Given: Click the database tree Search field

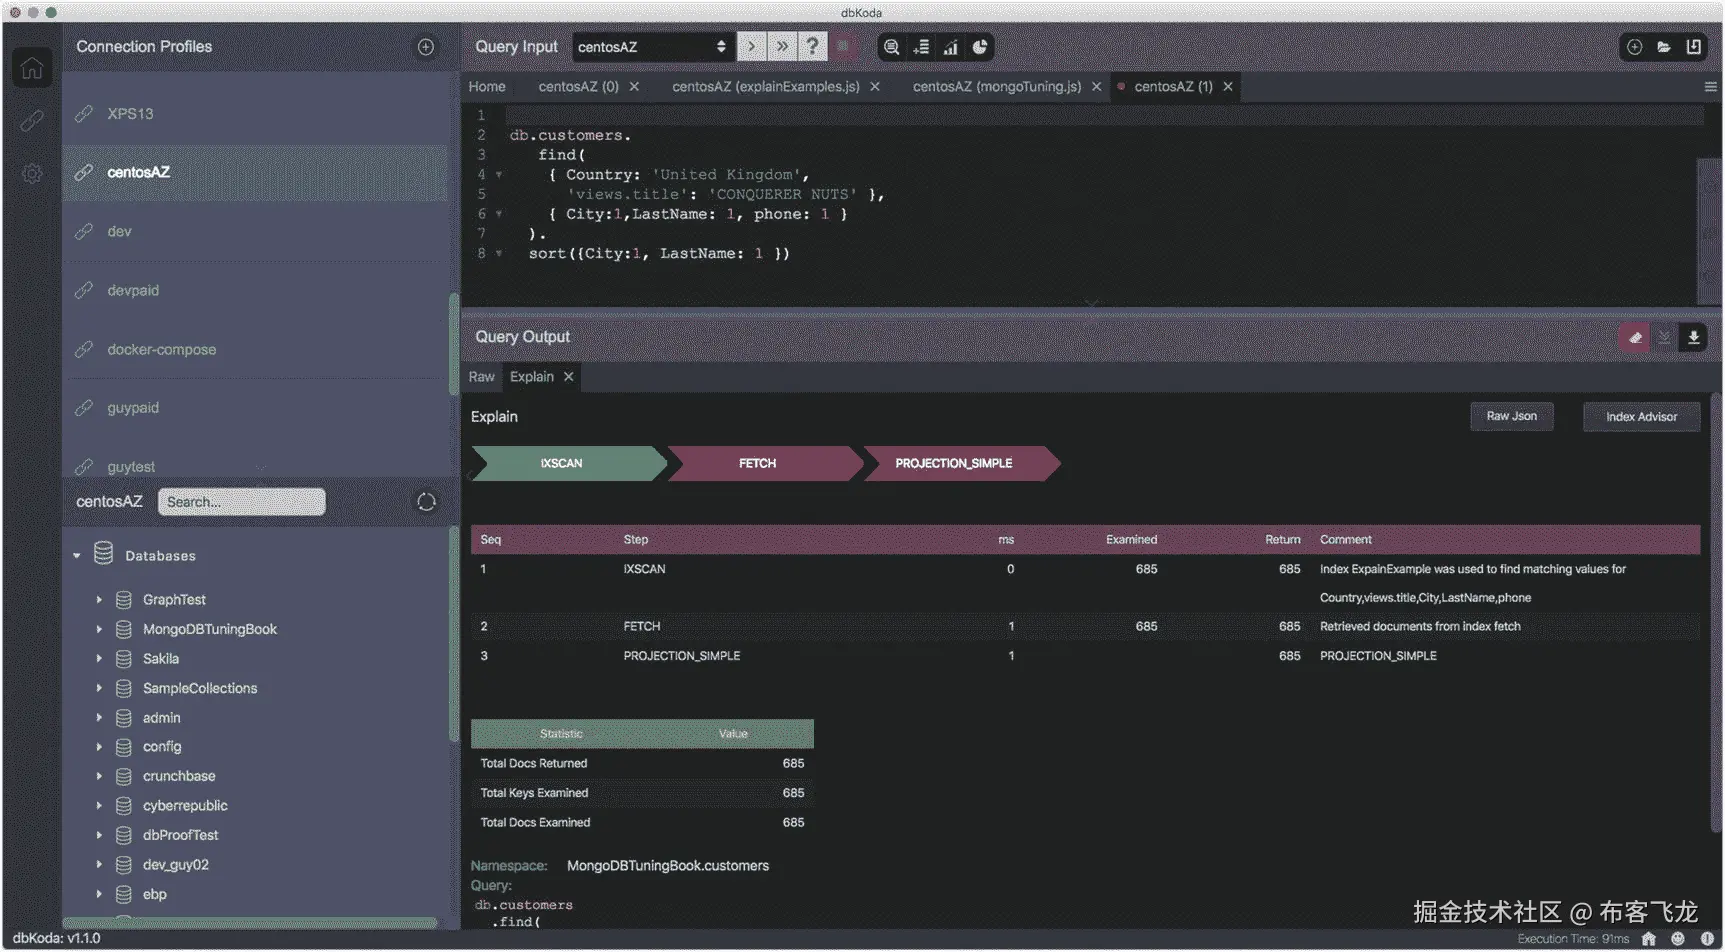Looking at the screenshot, I should [x=241, y=502].
